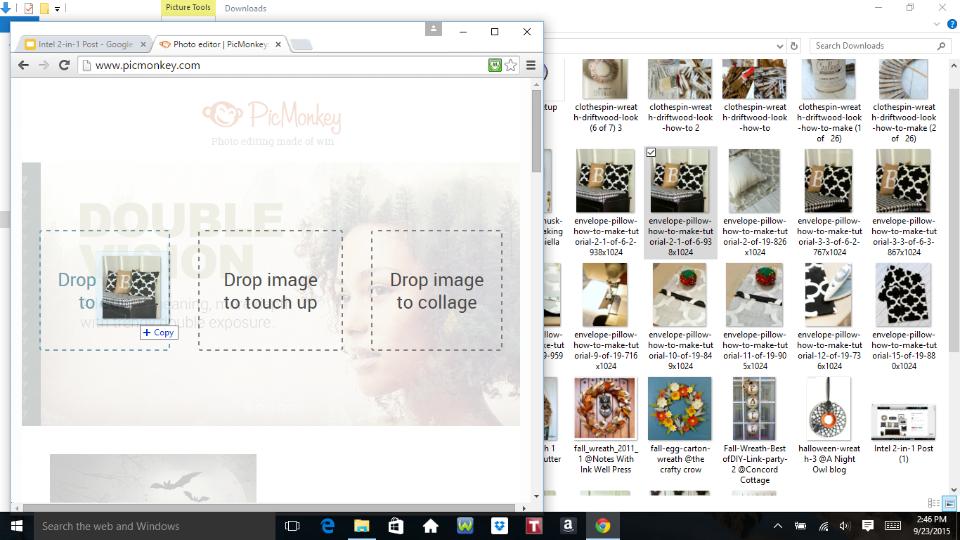Screen dimensions: 960x540
Task: Select the Photo editor PicMonkey tab
Action: coord(220,44)
